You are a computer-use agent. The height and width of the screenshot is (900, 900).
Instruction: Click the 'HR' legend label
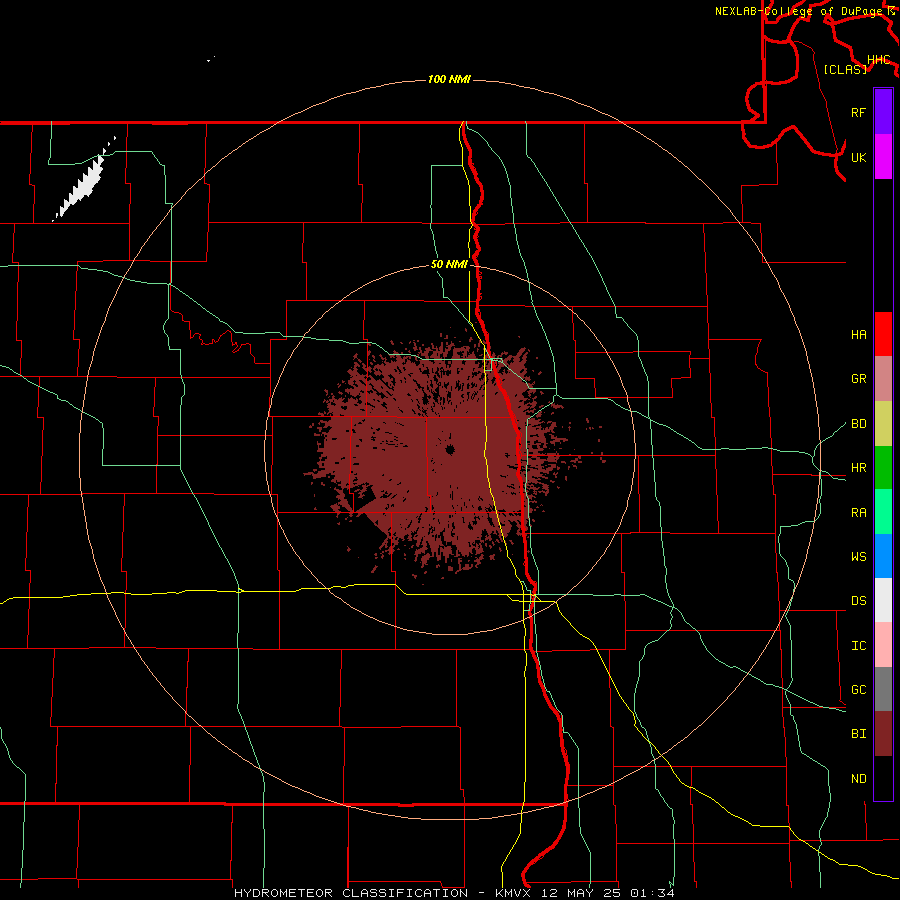click(858, 468)
